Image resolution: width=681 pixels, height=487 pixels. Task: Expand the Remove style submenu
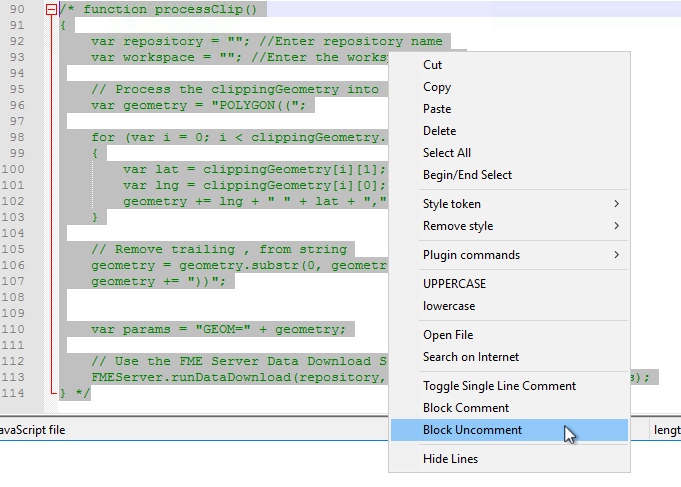tap(457, 226)
